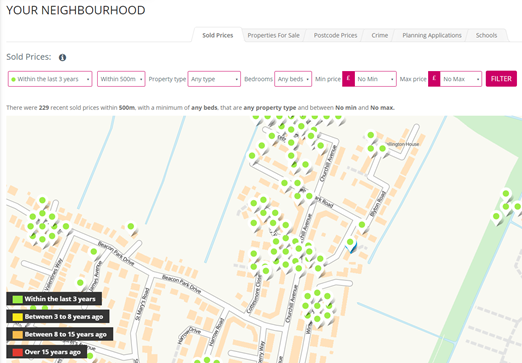Open the Planning Applications tab
The height and width of the screenshot is (363, 522).
(x=432, y=35)
